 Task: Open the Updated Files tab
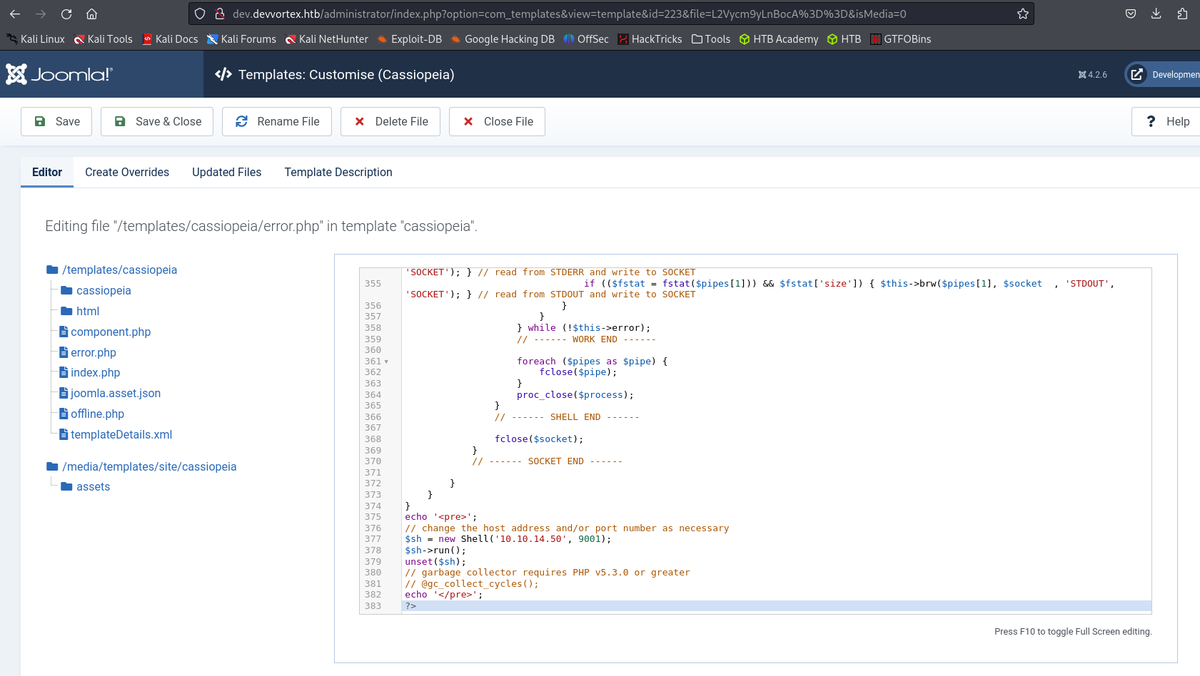pos(227,172)
